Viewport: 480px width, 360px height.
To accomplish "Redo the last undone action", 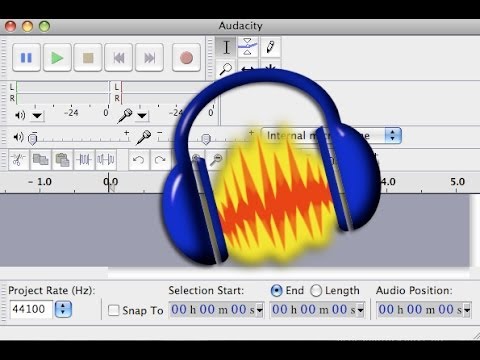I will 160,160.
